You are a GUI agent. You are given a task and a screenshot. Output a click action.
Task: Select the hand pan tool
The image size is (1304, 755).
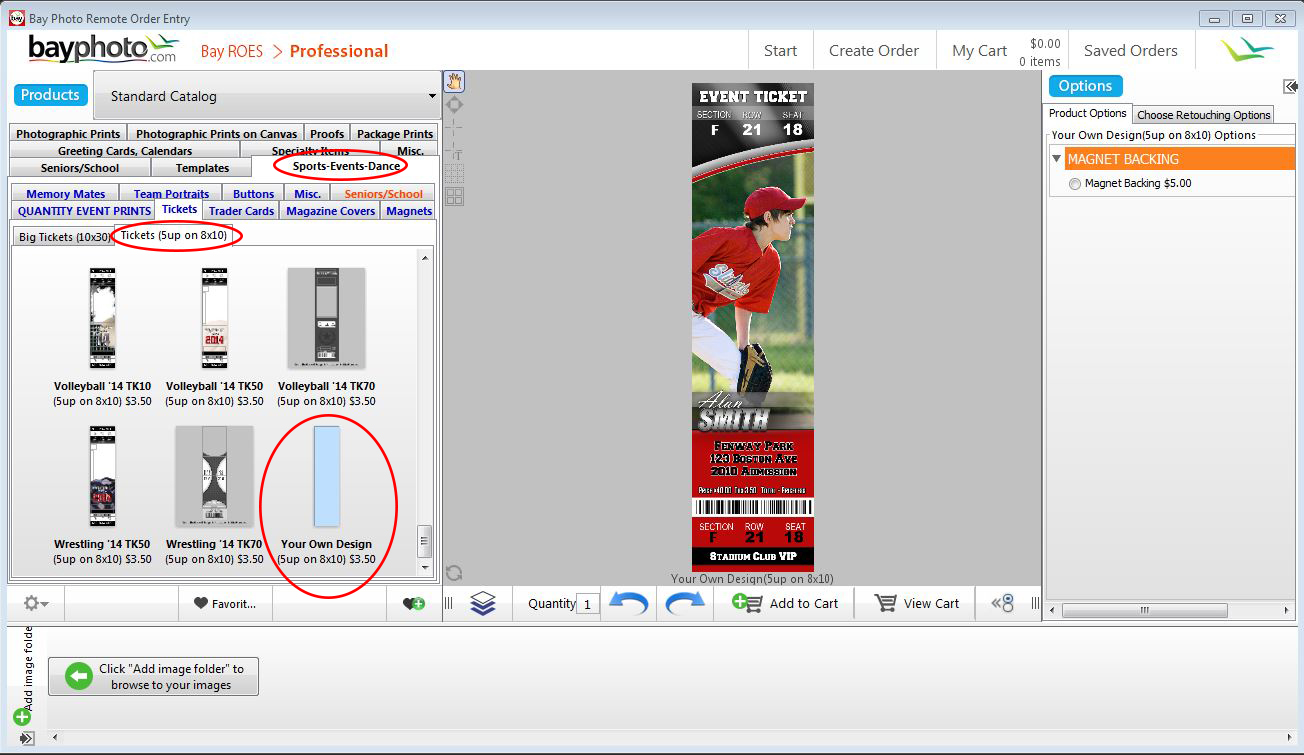pos(454,82)
